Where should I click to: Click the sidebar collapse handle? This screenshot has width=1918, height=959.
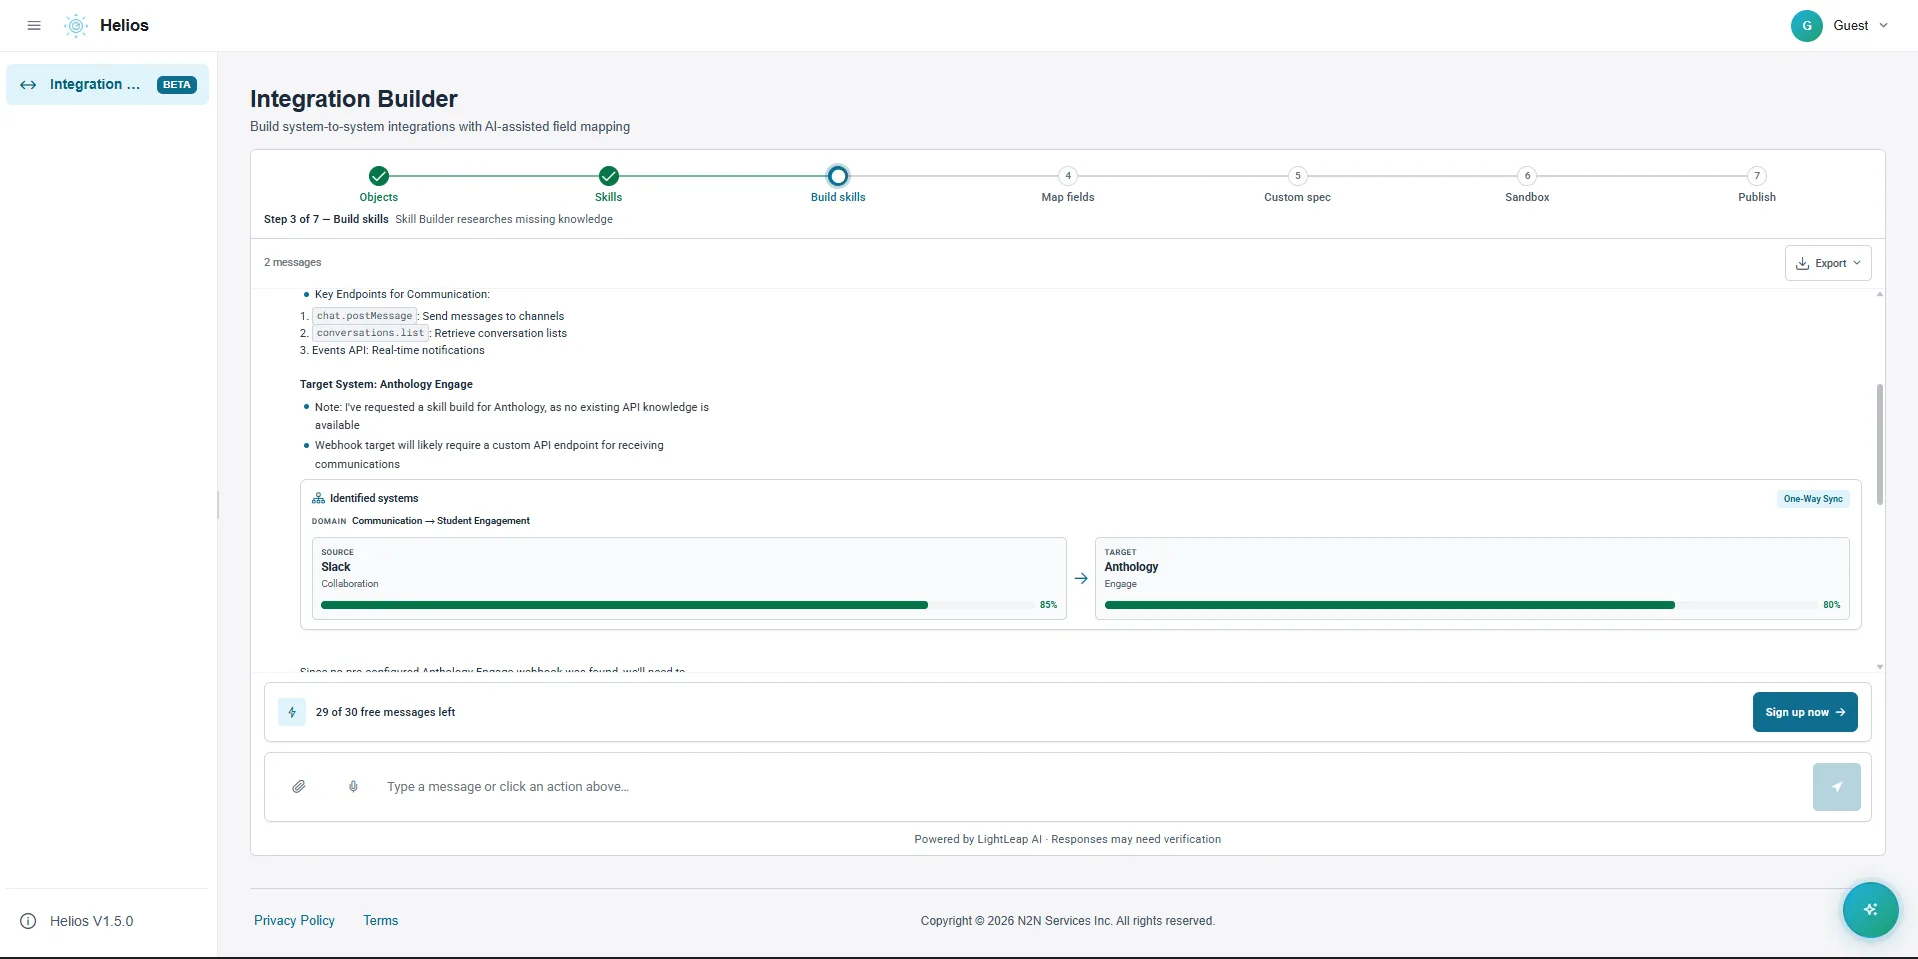[218, 505]
